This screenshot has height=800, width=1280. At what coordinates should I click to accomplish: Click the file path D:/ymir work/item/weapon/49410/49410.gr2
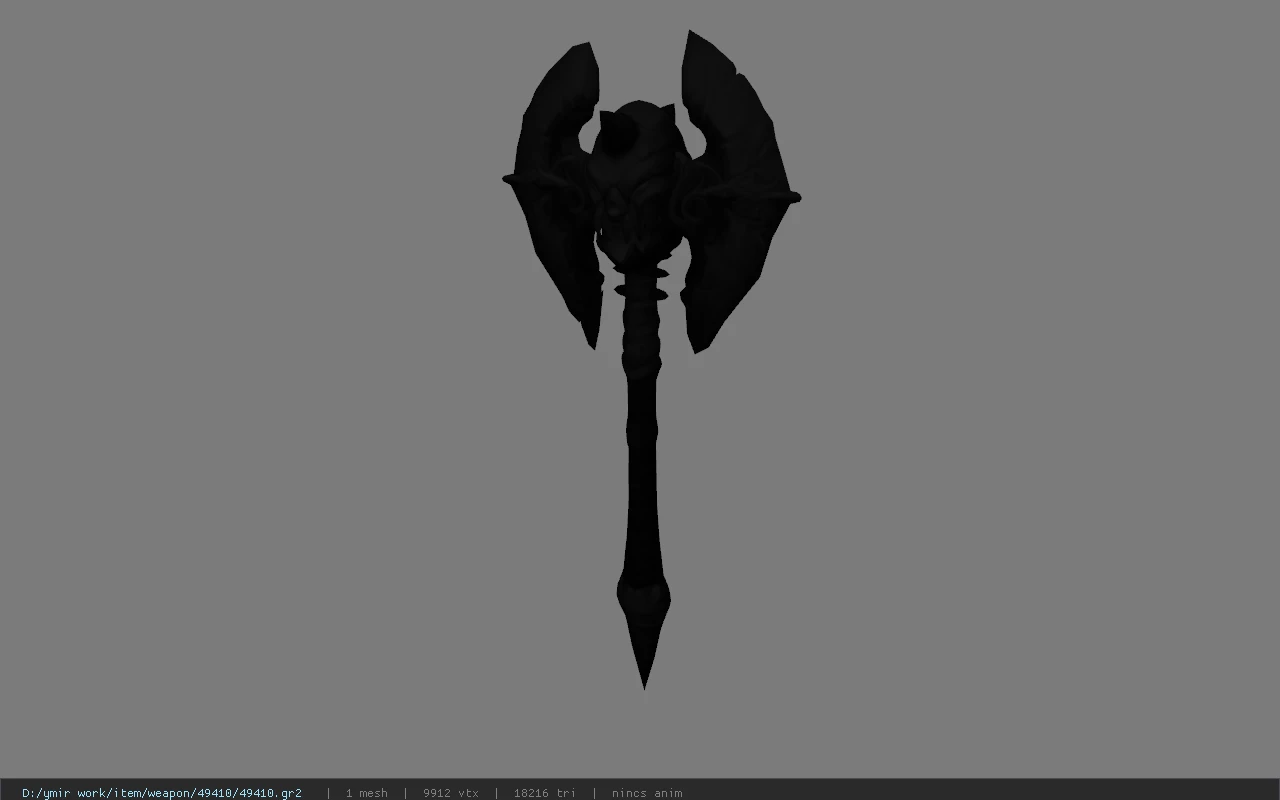pos(162,793)
